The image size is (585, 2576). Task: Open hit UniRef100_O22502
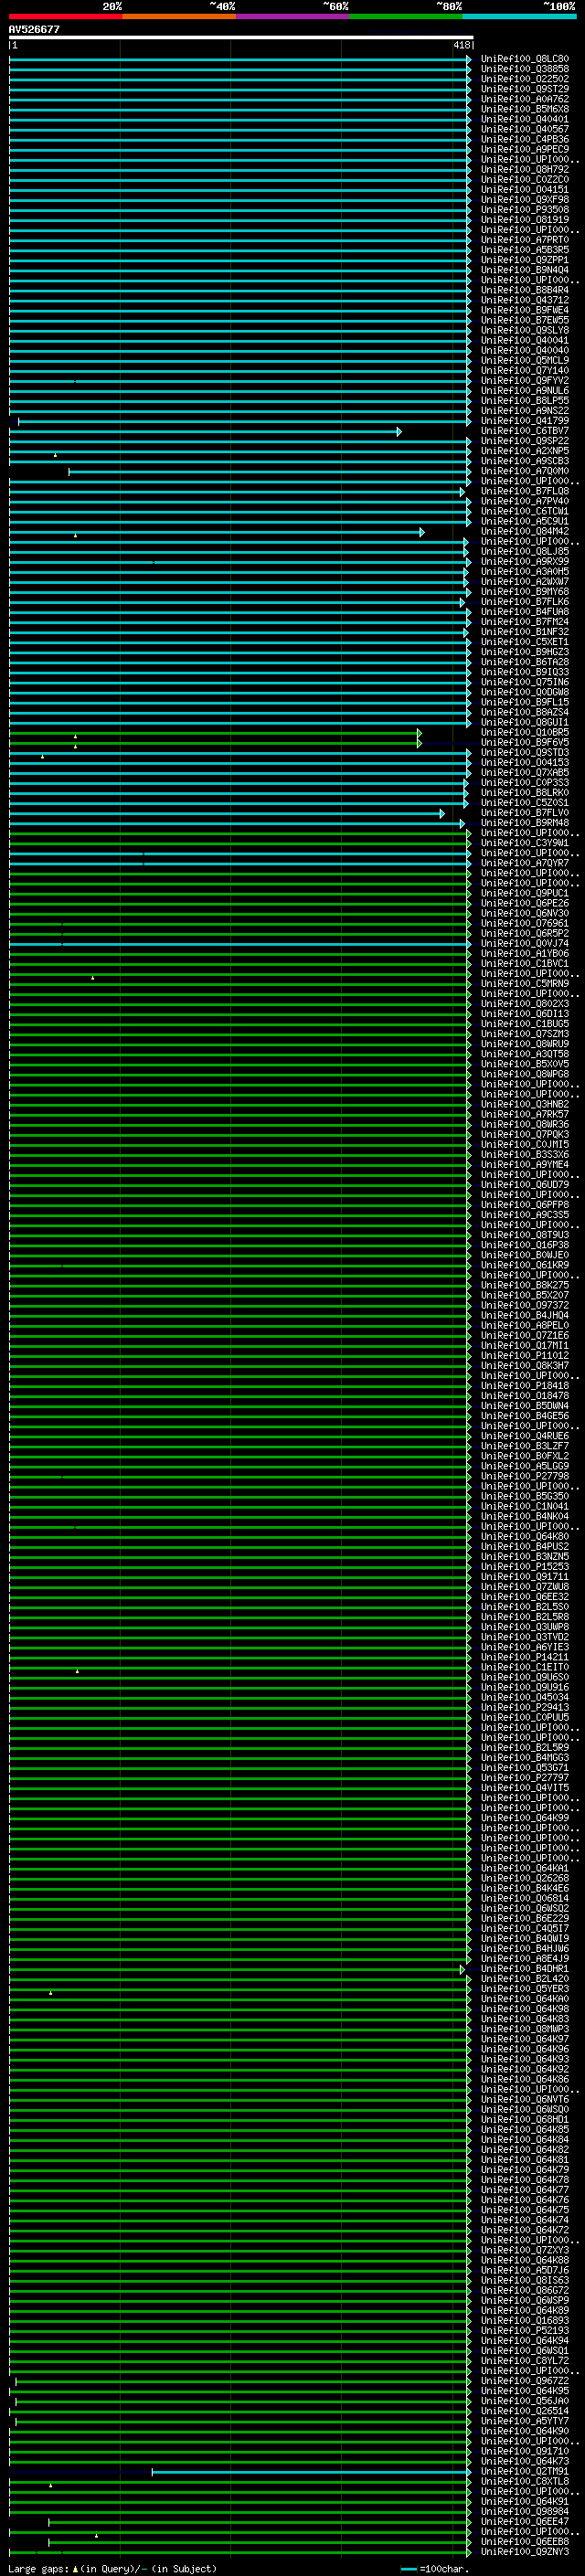click(x=524, y=79)
